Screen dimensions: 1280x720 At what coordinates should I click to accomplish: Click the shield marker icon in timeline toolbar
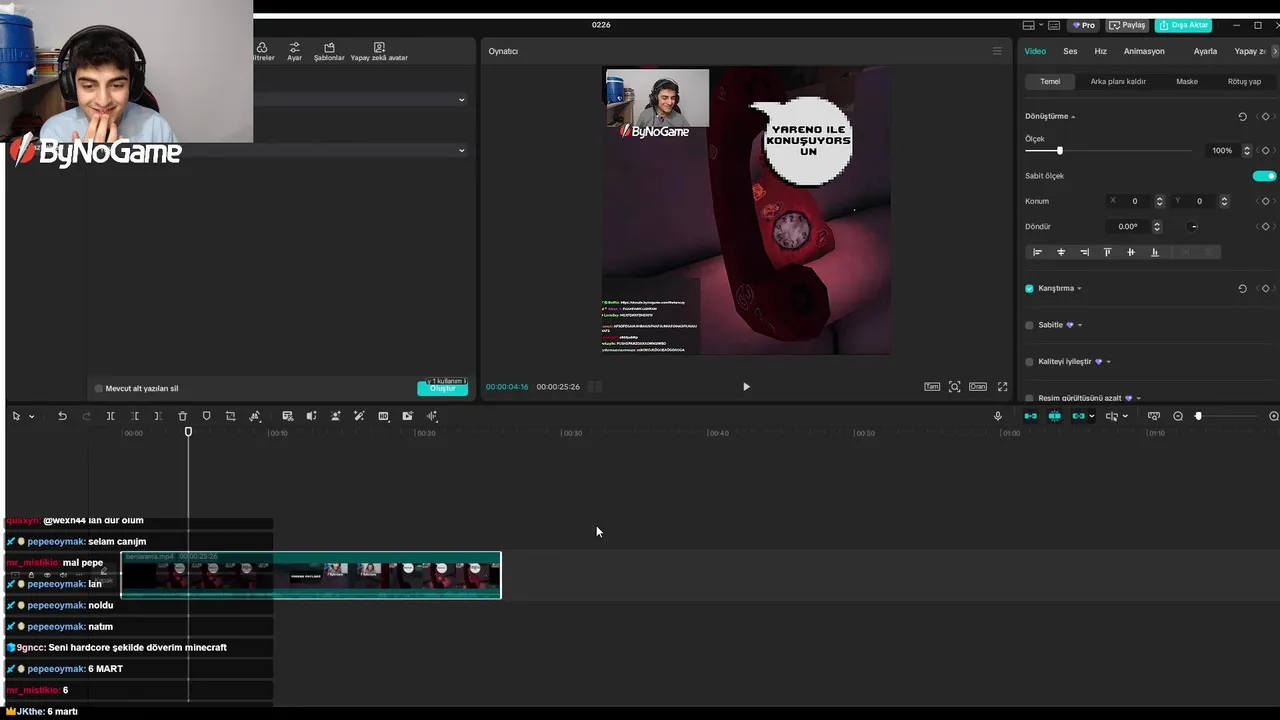206,416
